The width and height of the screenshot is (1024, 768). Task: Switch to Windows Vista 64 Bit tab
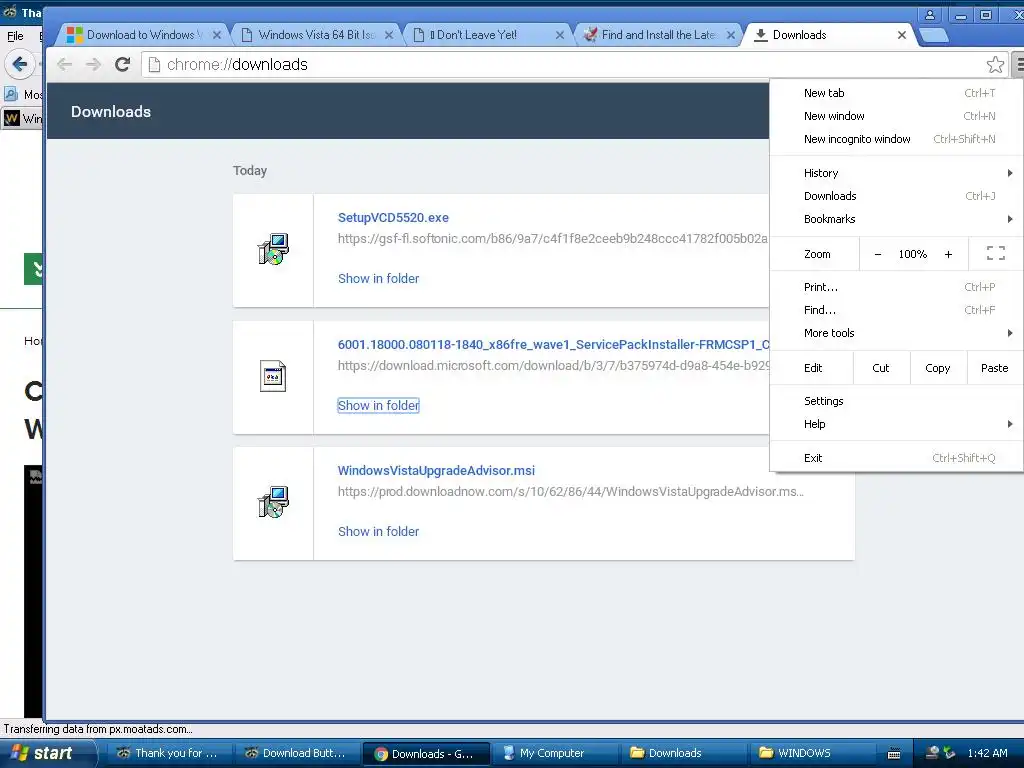316,35
